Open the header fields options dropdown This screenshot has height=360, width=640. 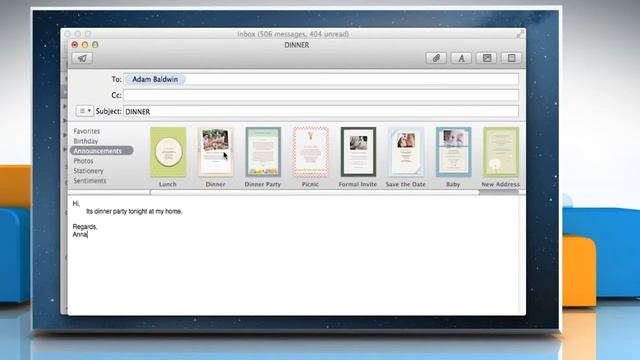[x=84, y=111]
